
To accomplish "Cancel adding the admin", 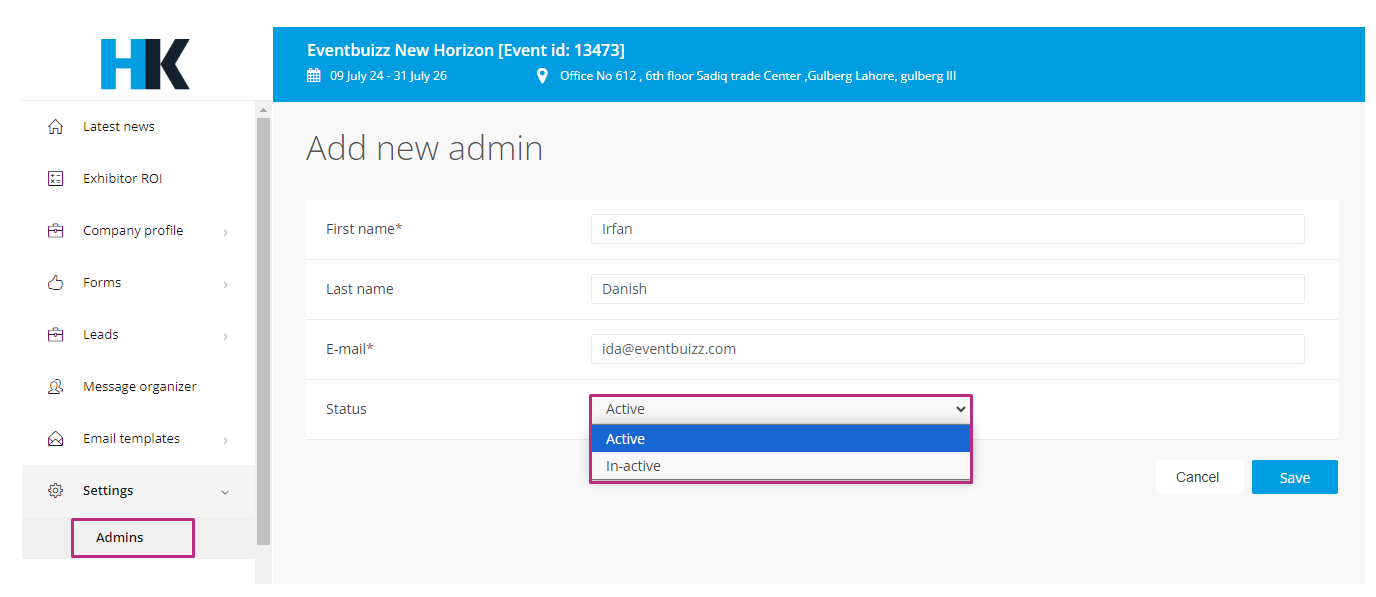I will coord(1197,477).
